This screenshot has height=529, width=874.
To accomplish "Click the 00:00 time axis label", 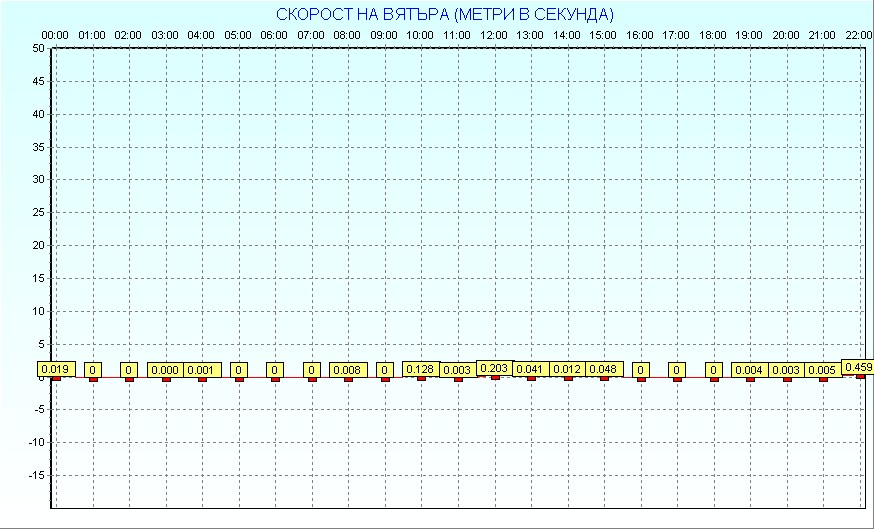I will pyautogui.click(x=55, y=36).
